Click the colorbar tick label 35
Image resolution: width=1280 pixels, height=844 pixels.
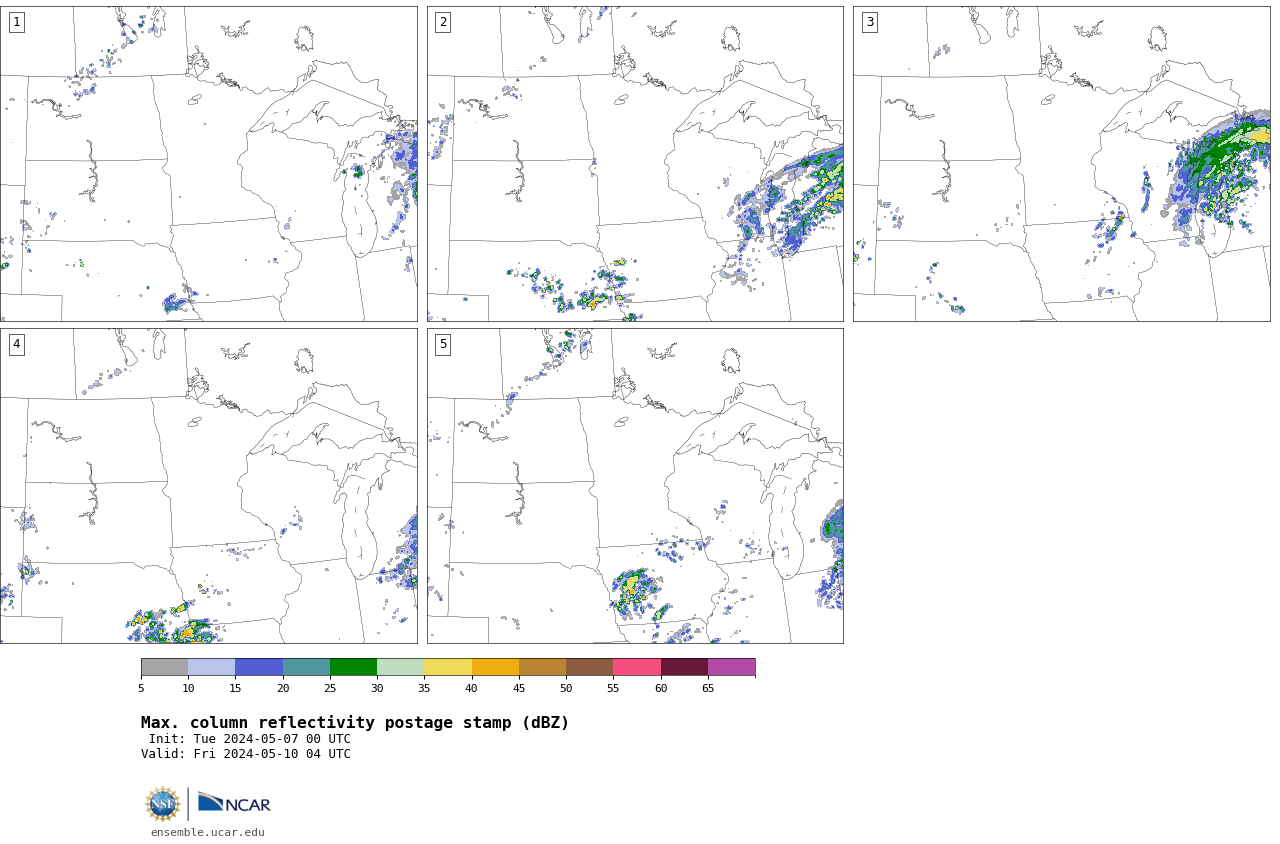pyautogui.click(x=424, y=688)
